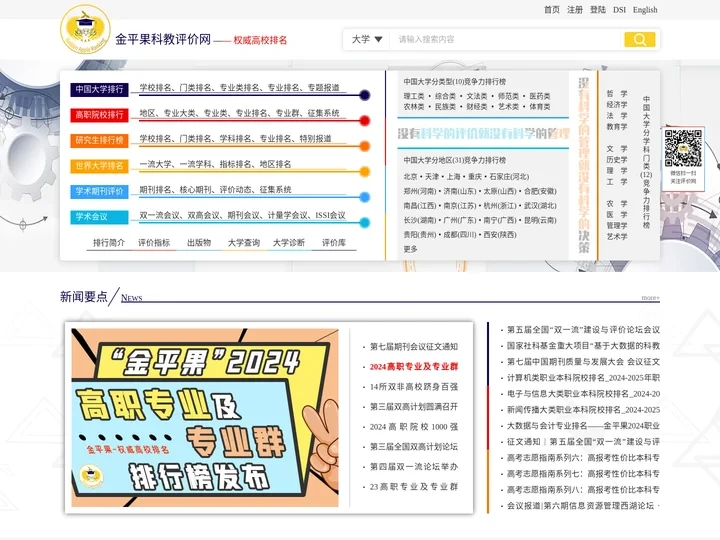Screen dimensions: 720x540
Task: Open 高考志愿指南系列六 article
Action: click(583, 458)
